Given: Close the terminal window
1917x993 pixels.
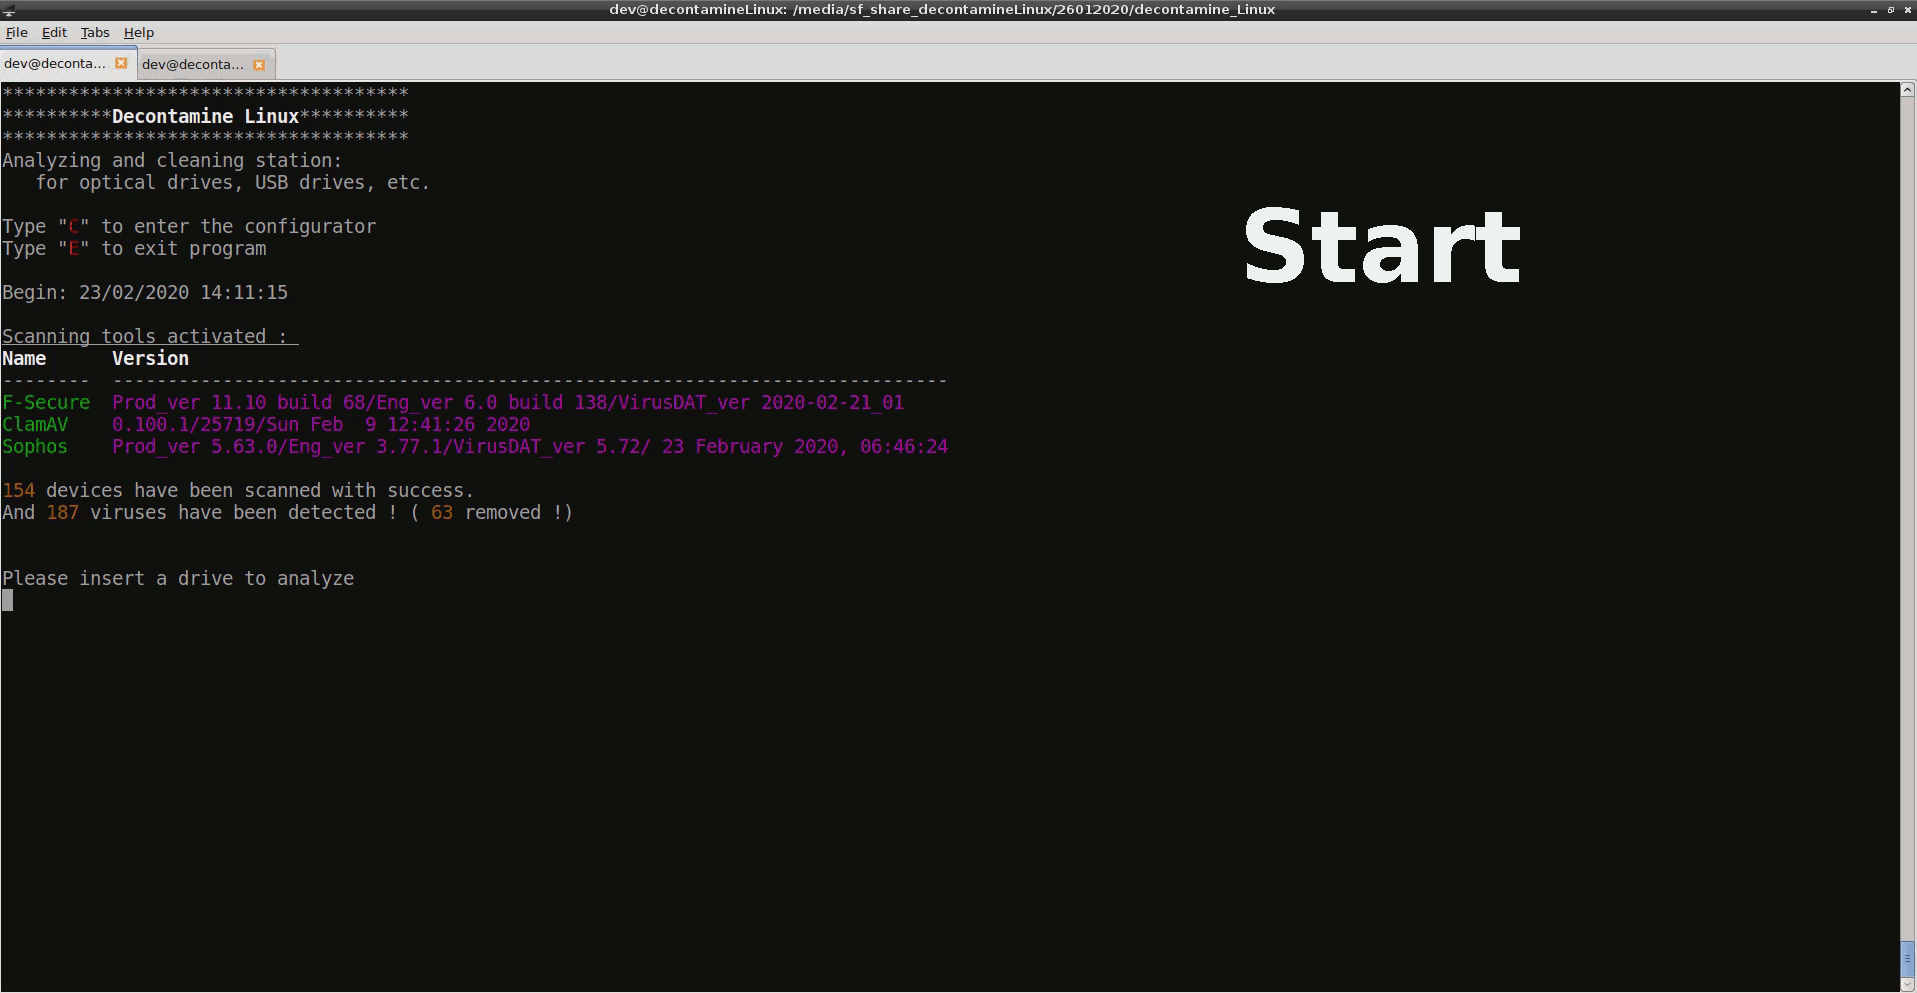Looking at the screenshot, I should [x=1906, y=10].
